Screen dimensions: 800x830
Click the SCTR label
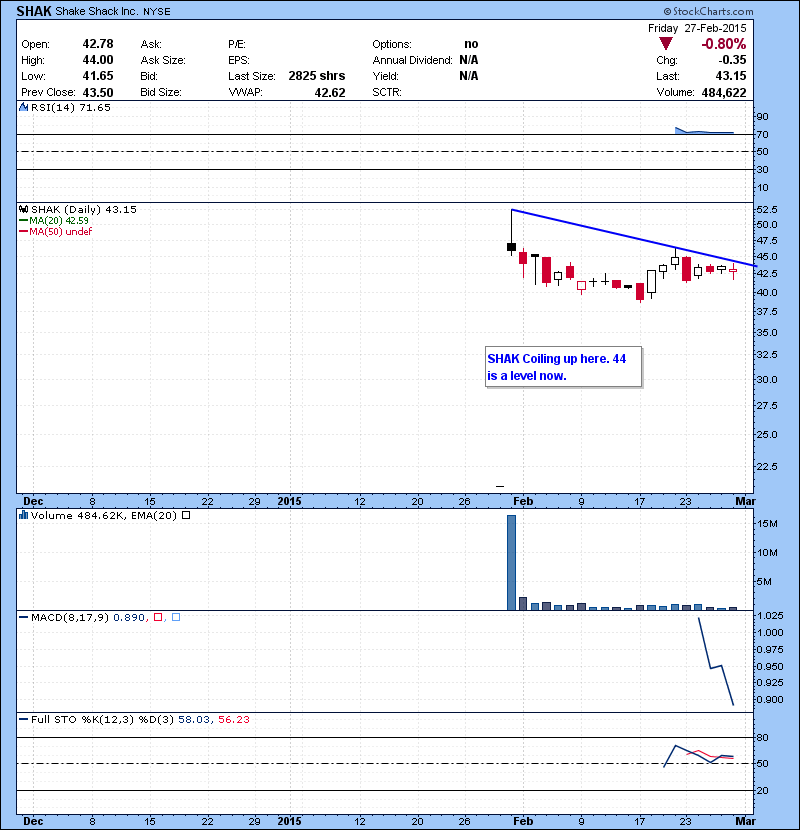[387, 92]
